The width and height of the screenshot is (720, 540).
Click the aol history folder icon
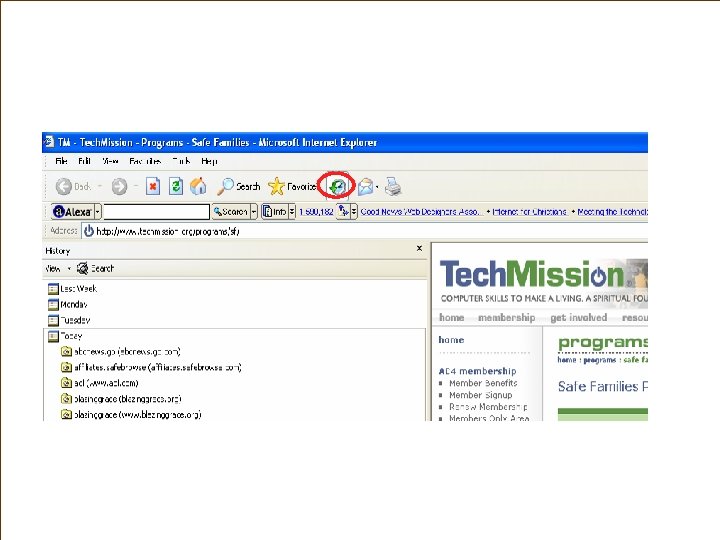pyautogui.click(x=66, y=383)
